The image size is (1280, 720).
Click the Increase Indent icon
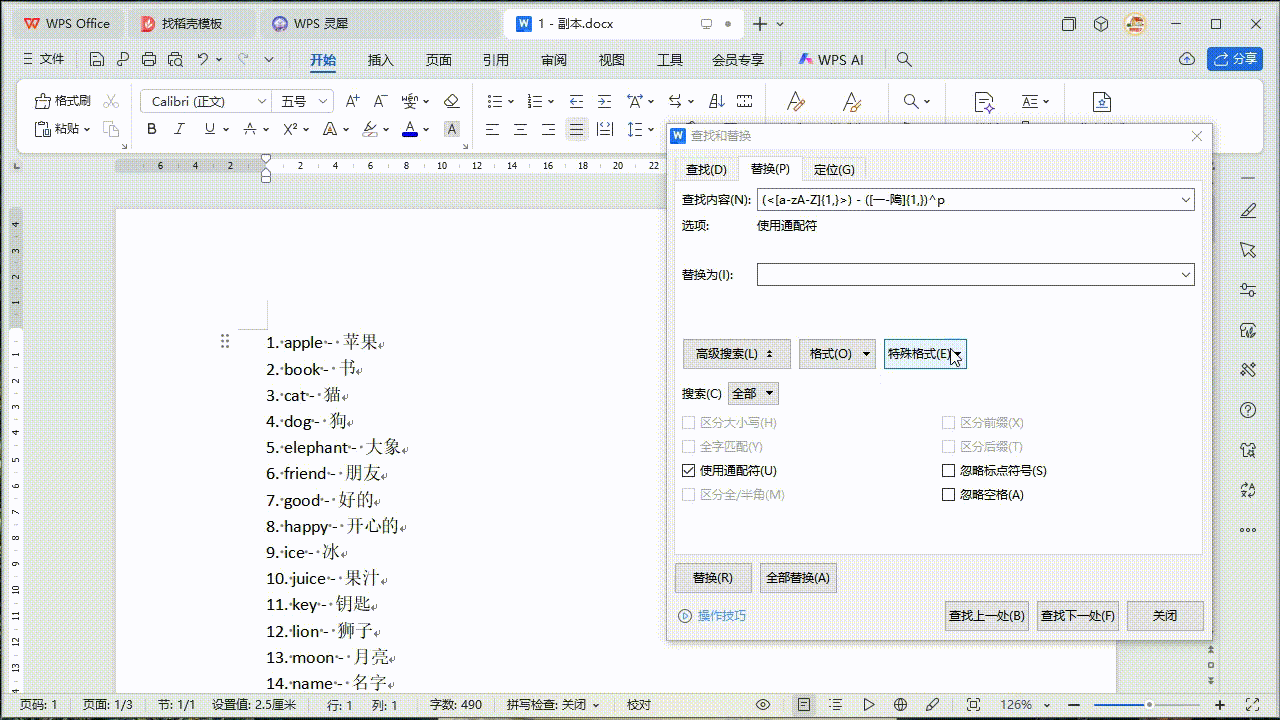point(604,101)
